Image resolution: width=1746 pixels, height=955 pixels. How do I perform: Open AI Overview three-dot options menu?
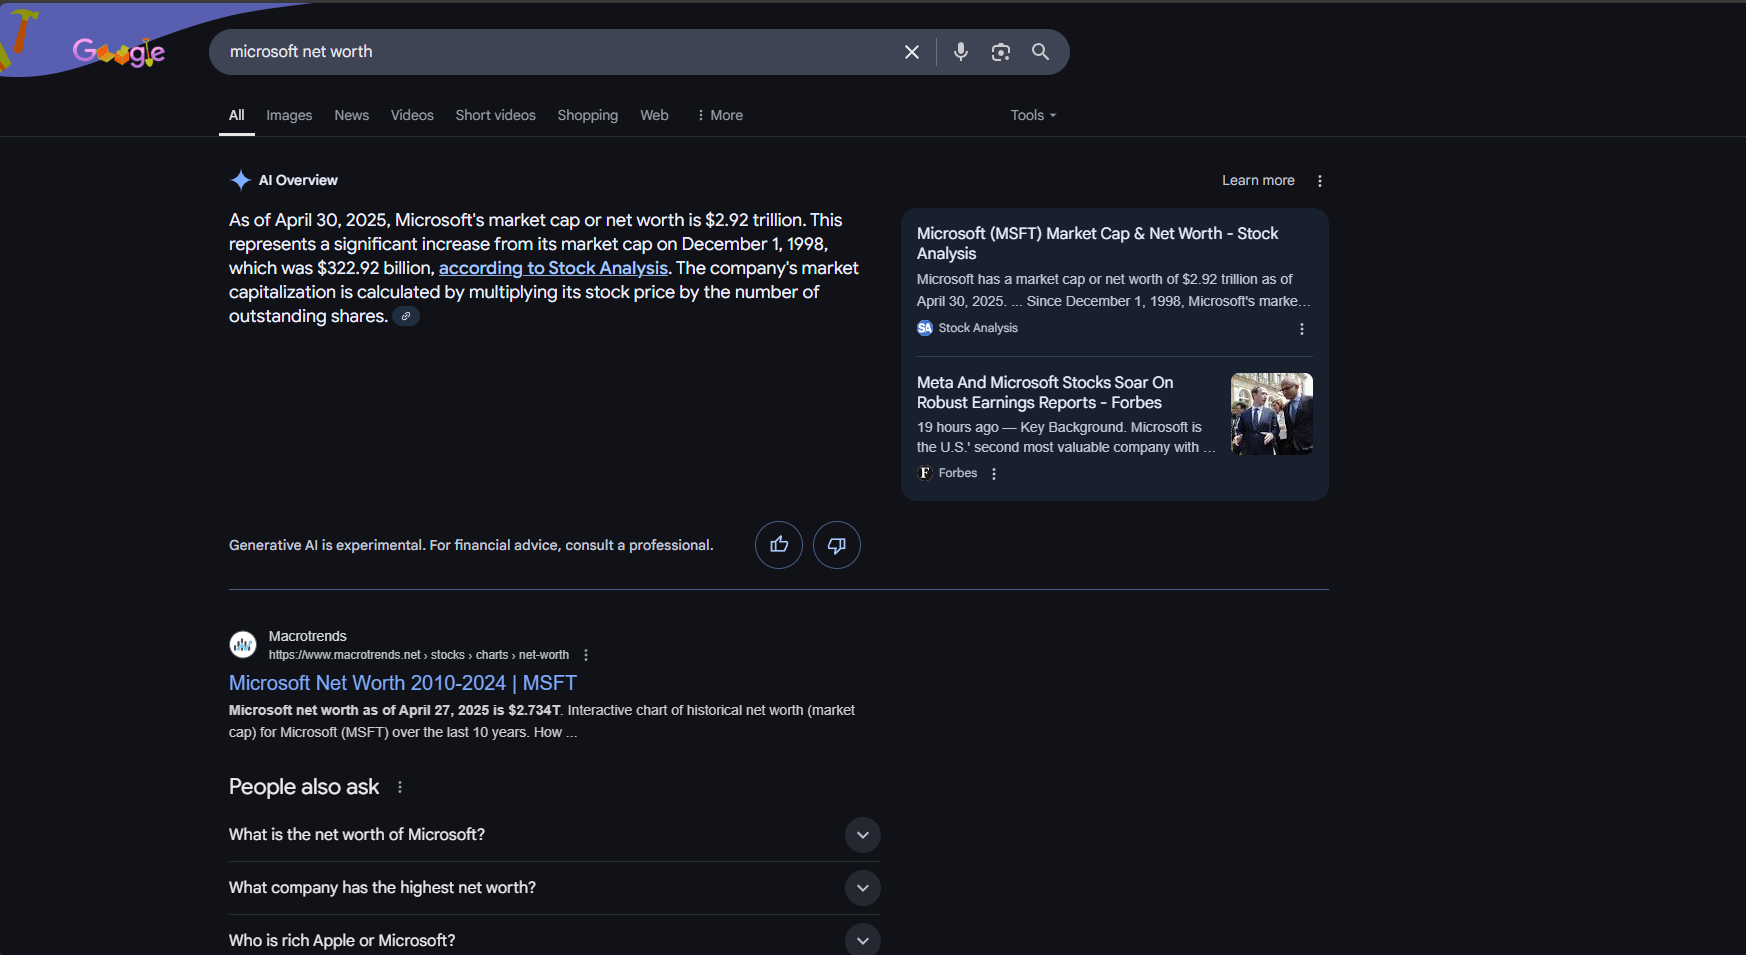point(1320,181)
